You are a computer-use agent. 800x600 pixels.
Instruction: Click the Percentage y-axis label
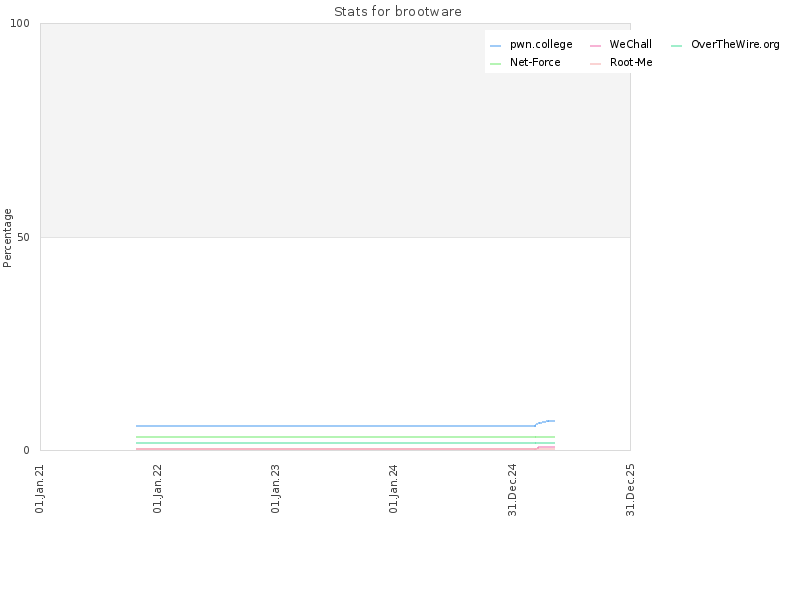[x=7, y=238]
